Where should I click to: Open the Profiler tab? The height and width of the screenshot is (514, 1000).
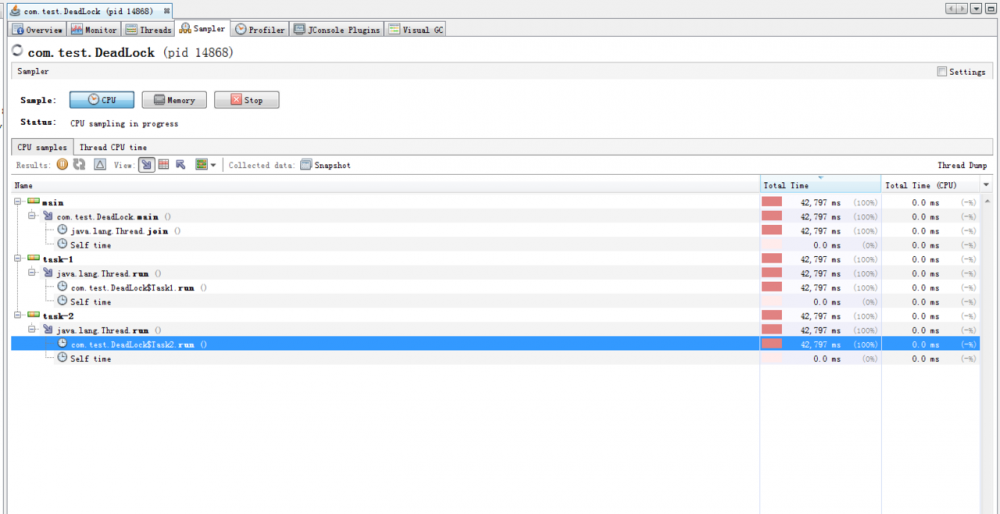[x=260, y=29]
